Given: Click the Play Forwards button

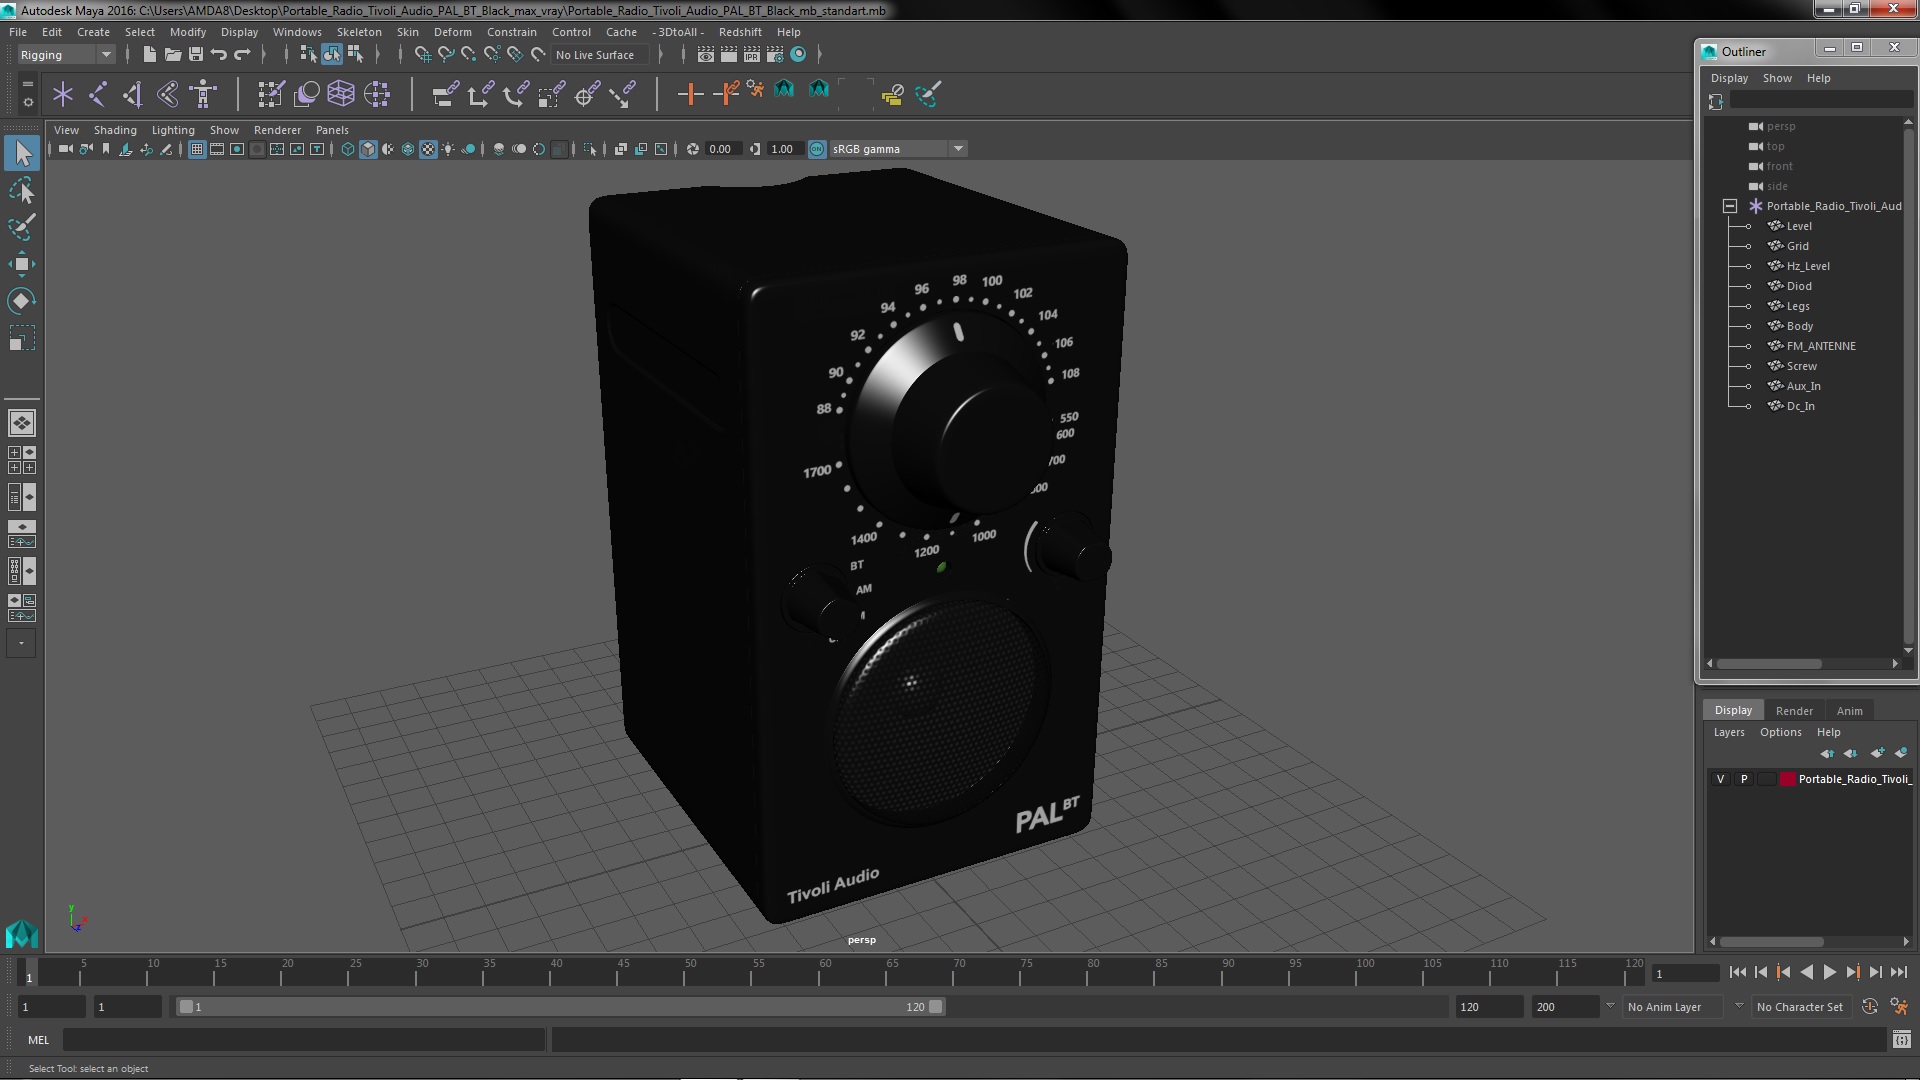Looking at the screenshot, I should click(x=1829, y=972).
